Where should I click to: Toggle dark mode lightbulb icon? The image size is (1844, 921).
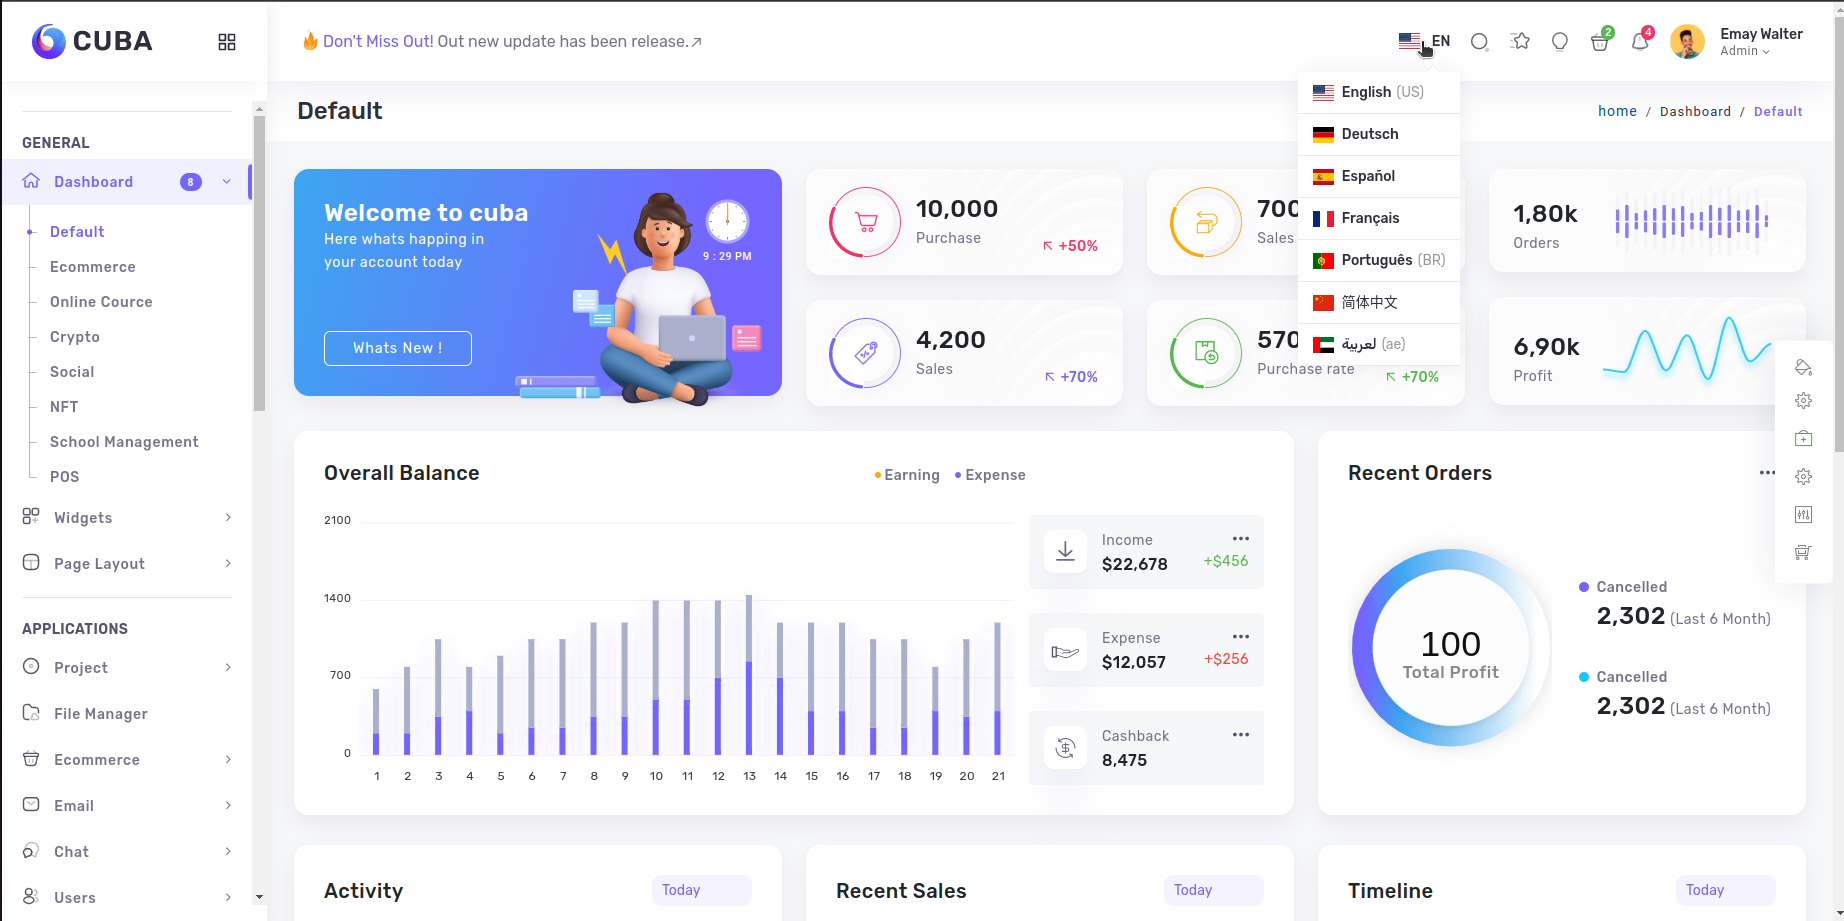point(1560,42)
